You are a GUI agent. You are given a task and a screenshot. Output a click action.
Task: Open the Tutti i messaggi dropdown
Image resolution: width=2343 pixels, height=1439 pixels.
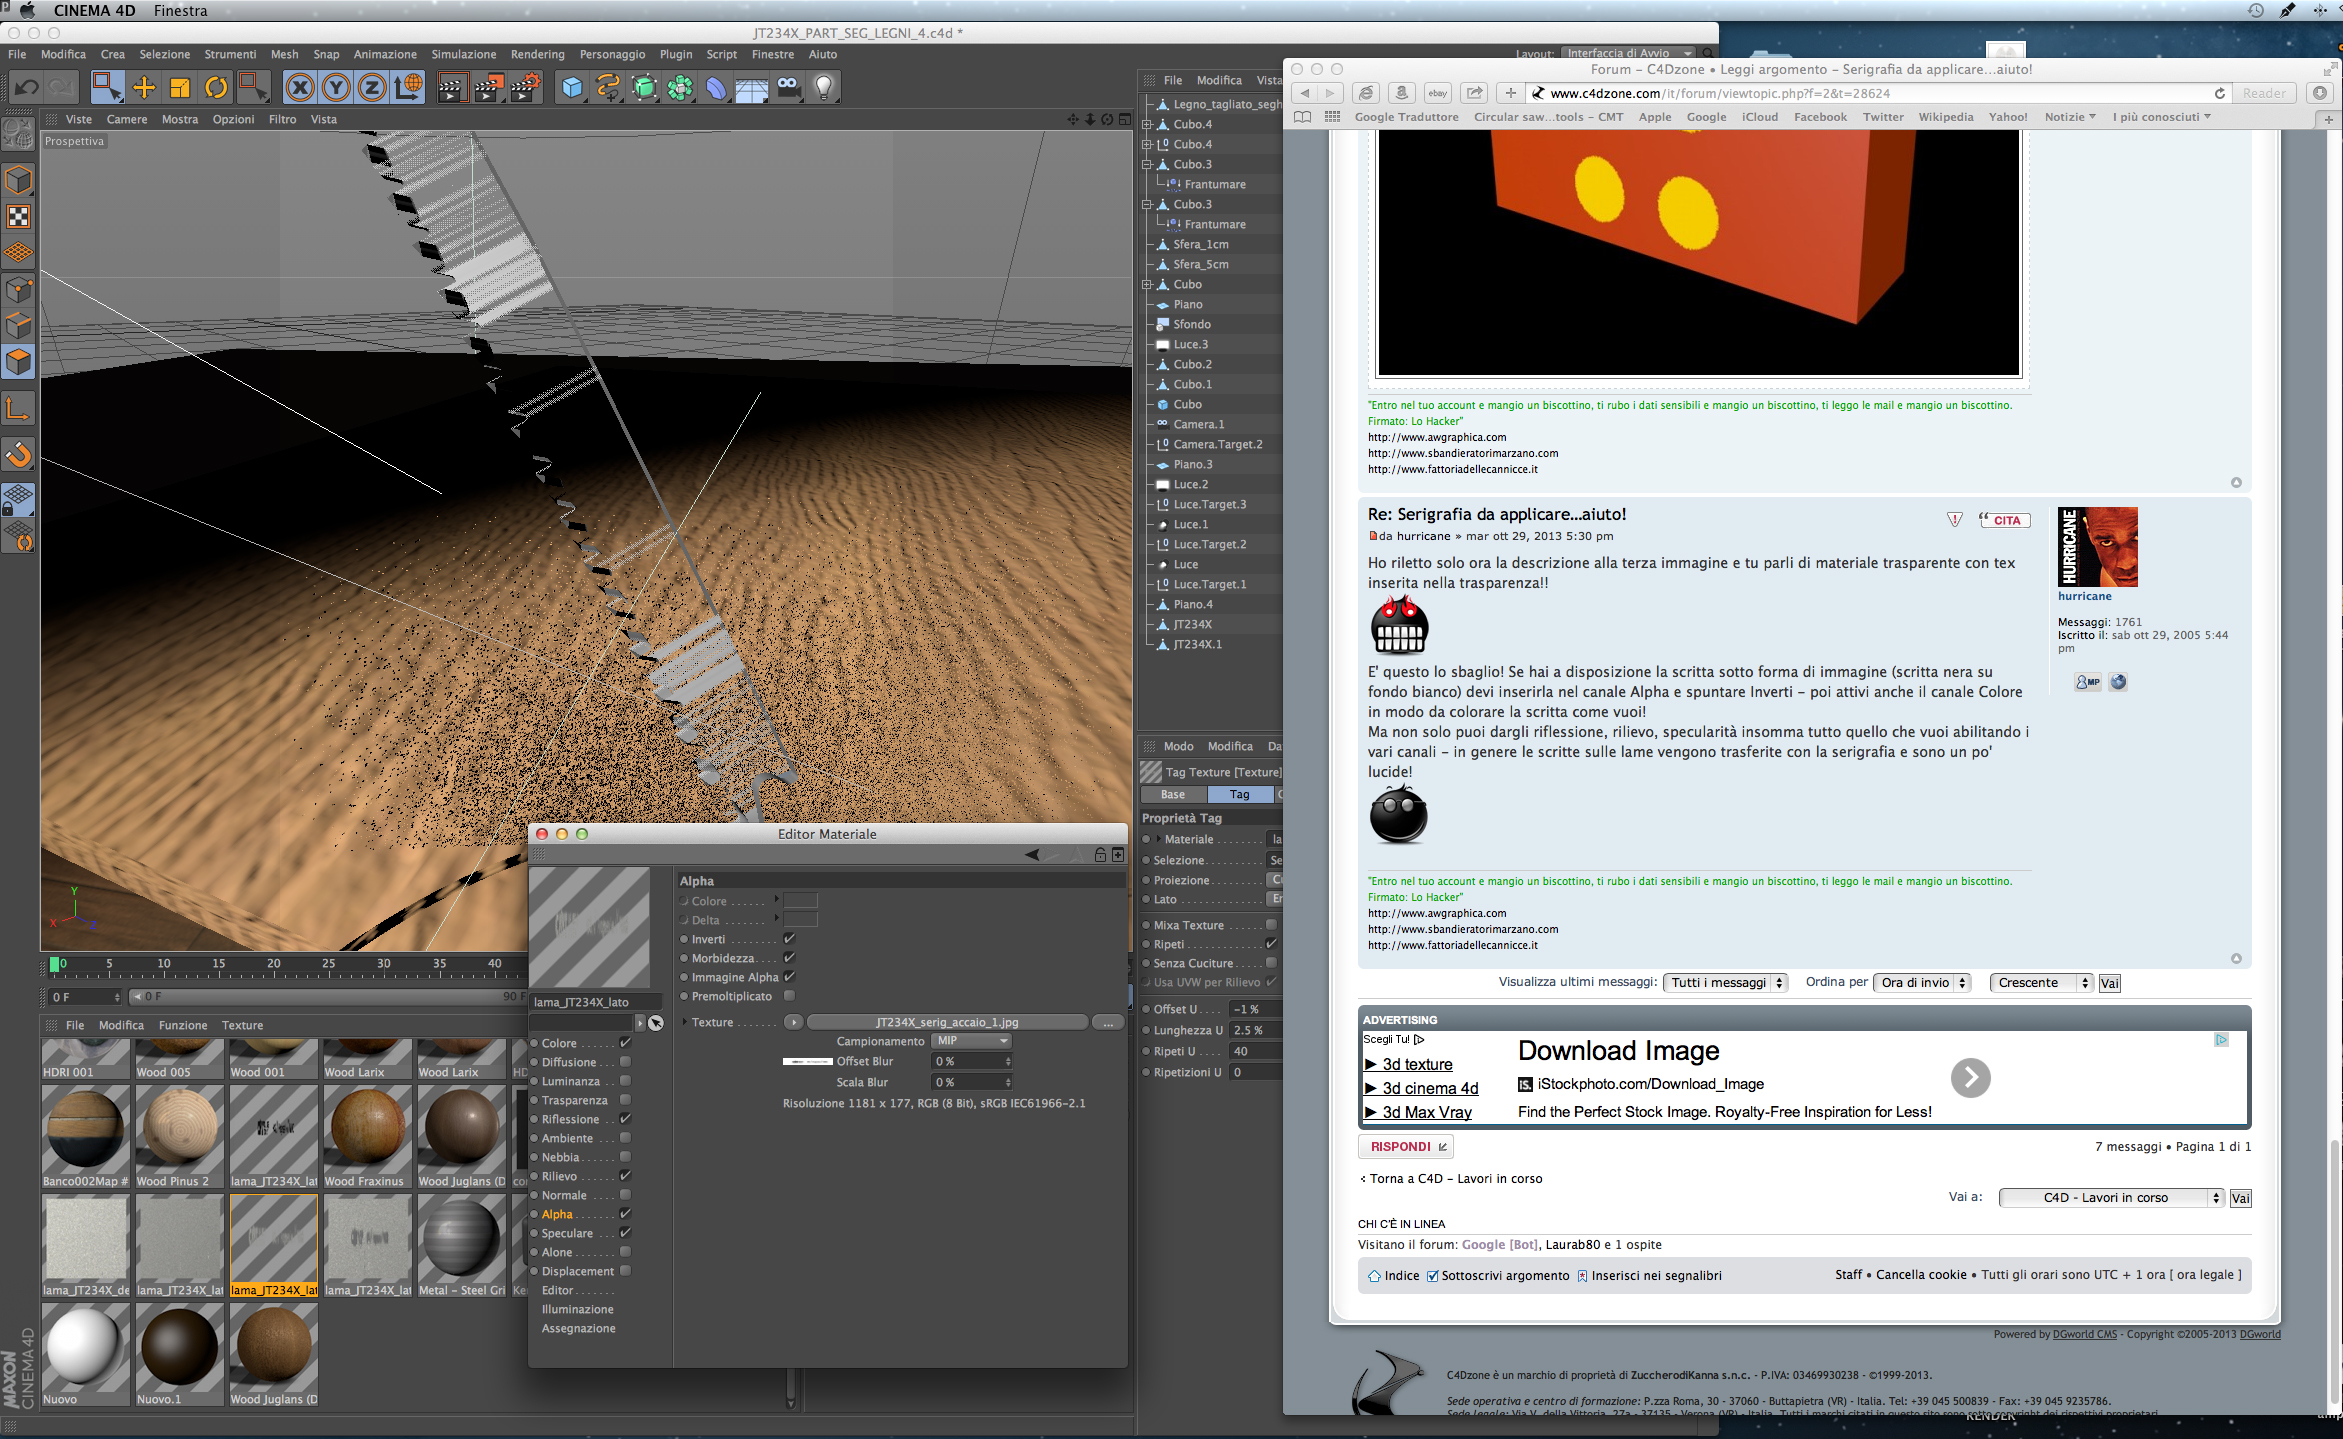[1725, 983]
